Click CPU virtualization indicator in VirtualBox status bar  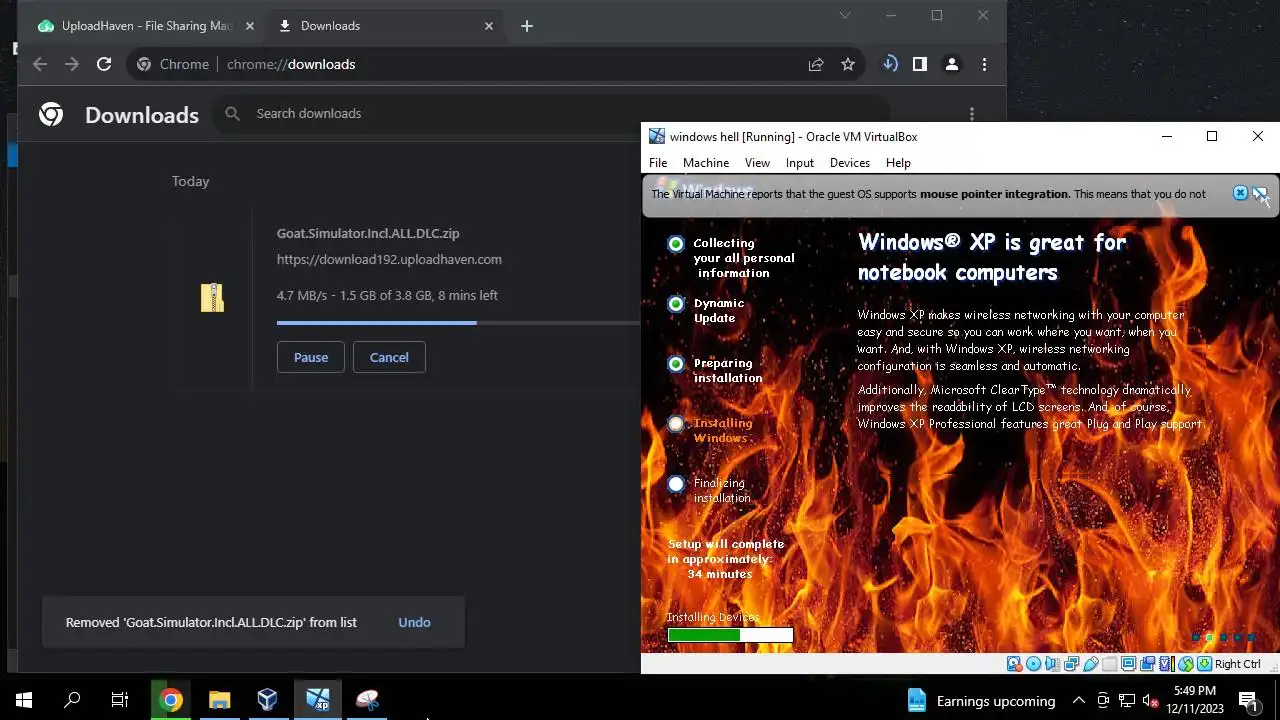pos(1167,664)
